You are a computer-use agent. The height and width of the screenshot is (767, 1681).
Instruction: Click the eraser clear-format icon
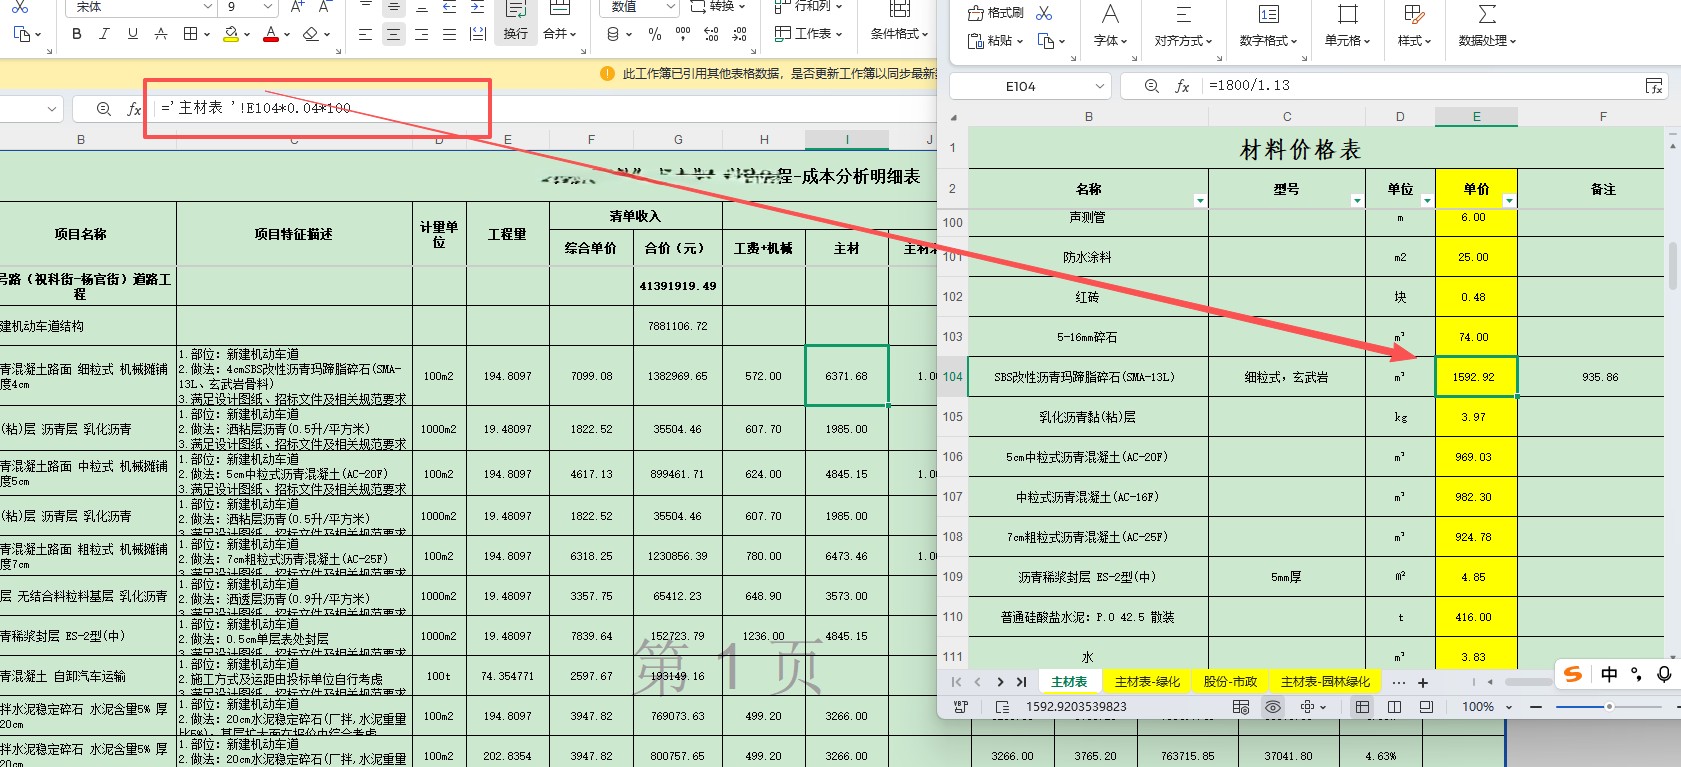[x=311, y=34]
